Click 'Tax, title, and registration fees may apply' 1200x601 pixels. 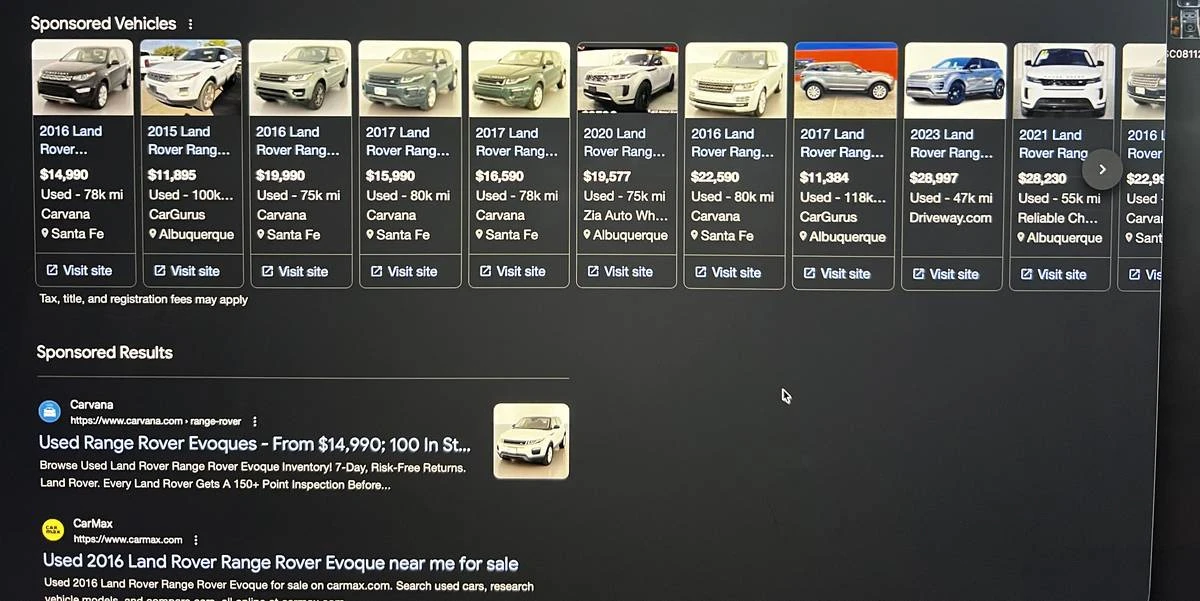pyautogui.click(x=144, y=299)
